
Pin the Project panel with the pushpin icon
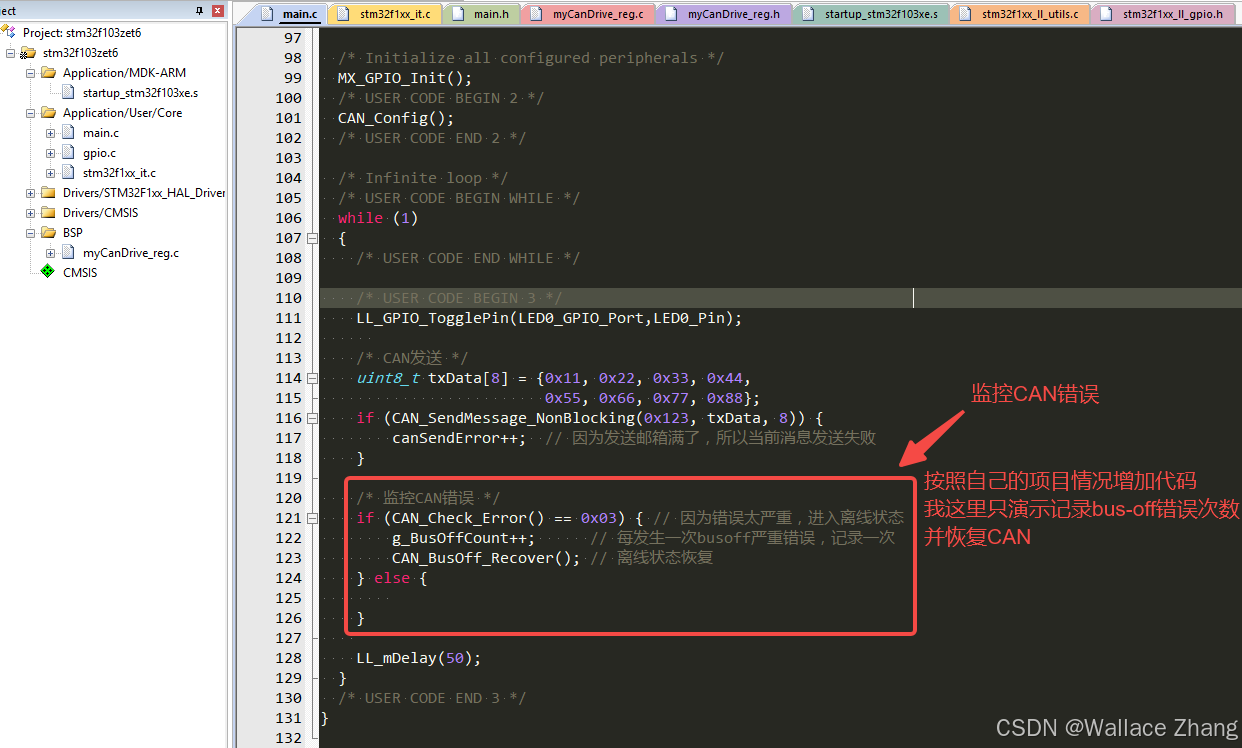[x=200, y=10]
